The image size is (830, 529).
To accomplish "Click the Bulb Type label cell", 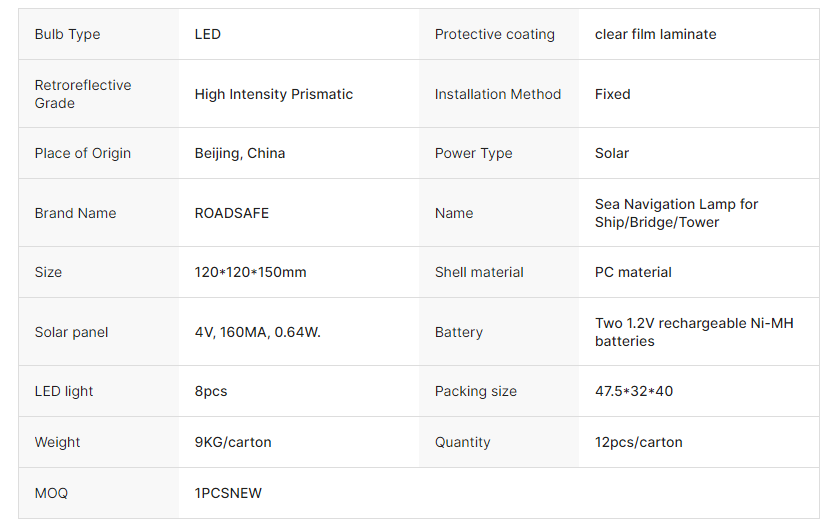I will tap(67, 34).
